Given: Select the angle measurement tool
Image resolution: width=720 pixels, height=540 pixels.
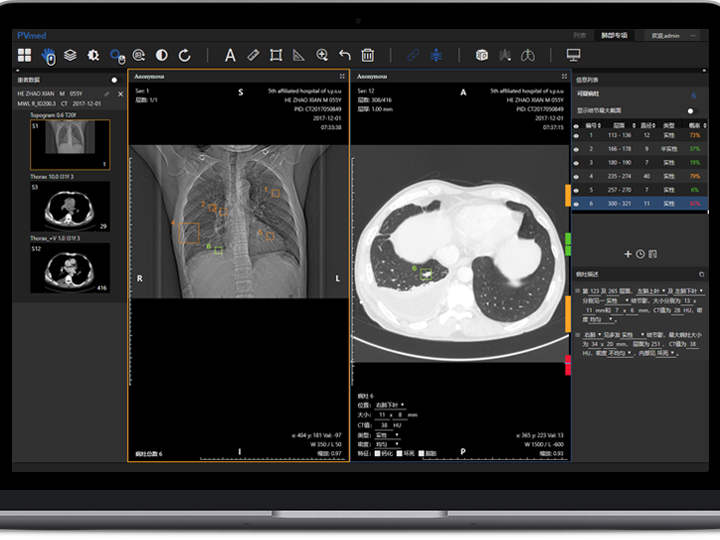Looking at the screenshot, I should pyautogui.click(x=299, y=55).
